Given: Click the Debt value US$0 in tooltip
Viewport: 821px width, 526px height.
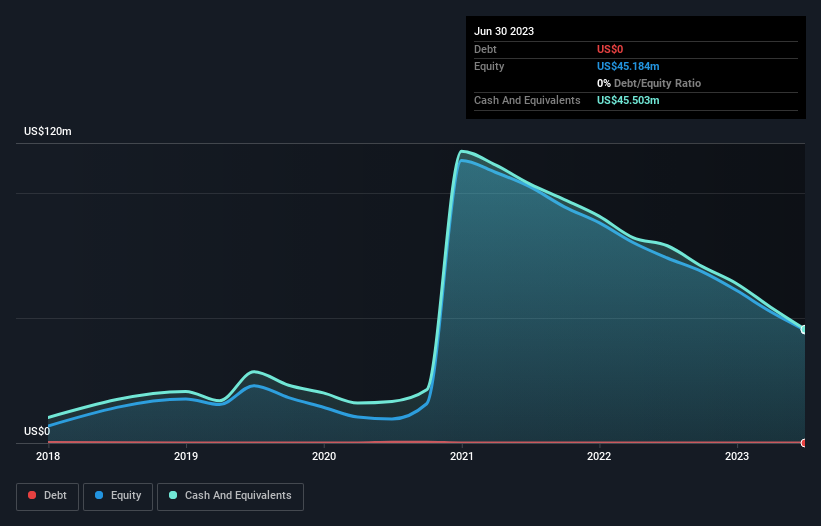Looking at the screenshot, I should click(x=610, y=49).
